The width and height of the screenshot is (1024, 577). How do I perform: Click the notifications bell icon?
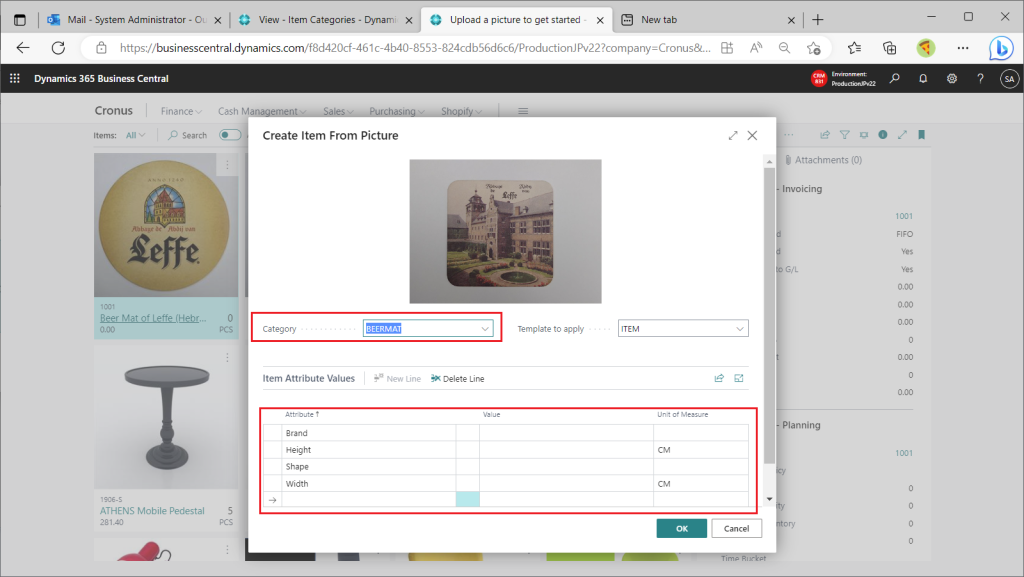(x=923, y=79)
